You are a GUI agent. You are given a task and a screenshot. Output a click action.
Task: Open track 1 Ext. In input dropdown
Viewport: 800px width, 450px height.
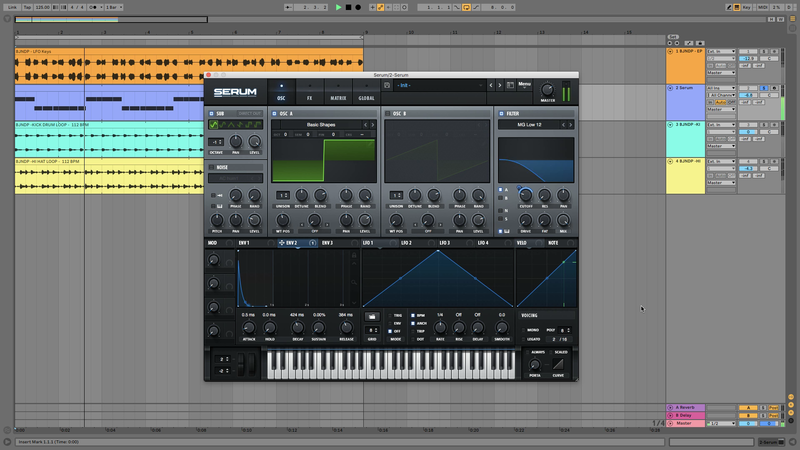tap(721, 52)
